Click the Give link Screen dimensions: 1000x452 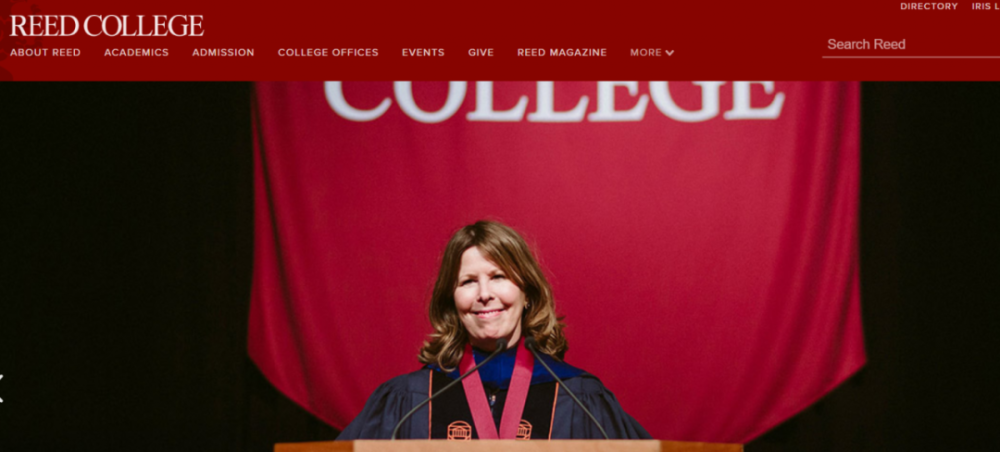click(481, 53)
